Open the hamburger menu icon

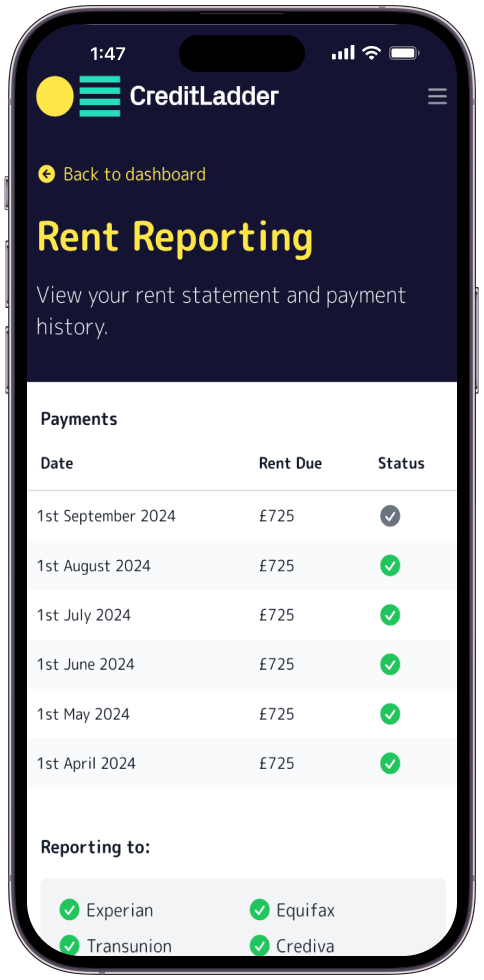pos(437,96)
